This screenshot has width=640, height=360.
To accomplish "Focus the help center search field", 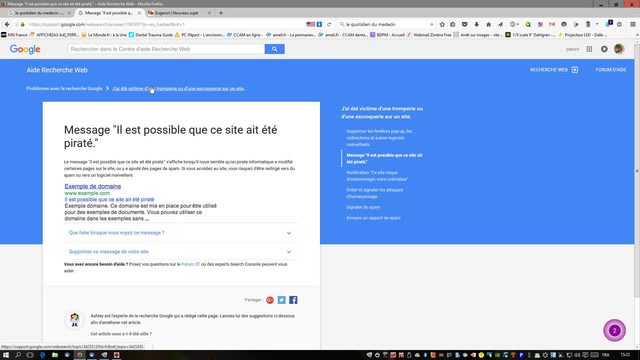I will click(x=166, y=49).
